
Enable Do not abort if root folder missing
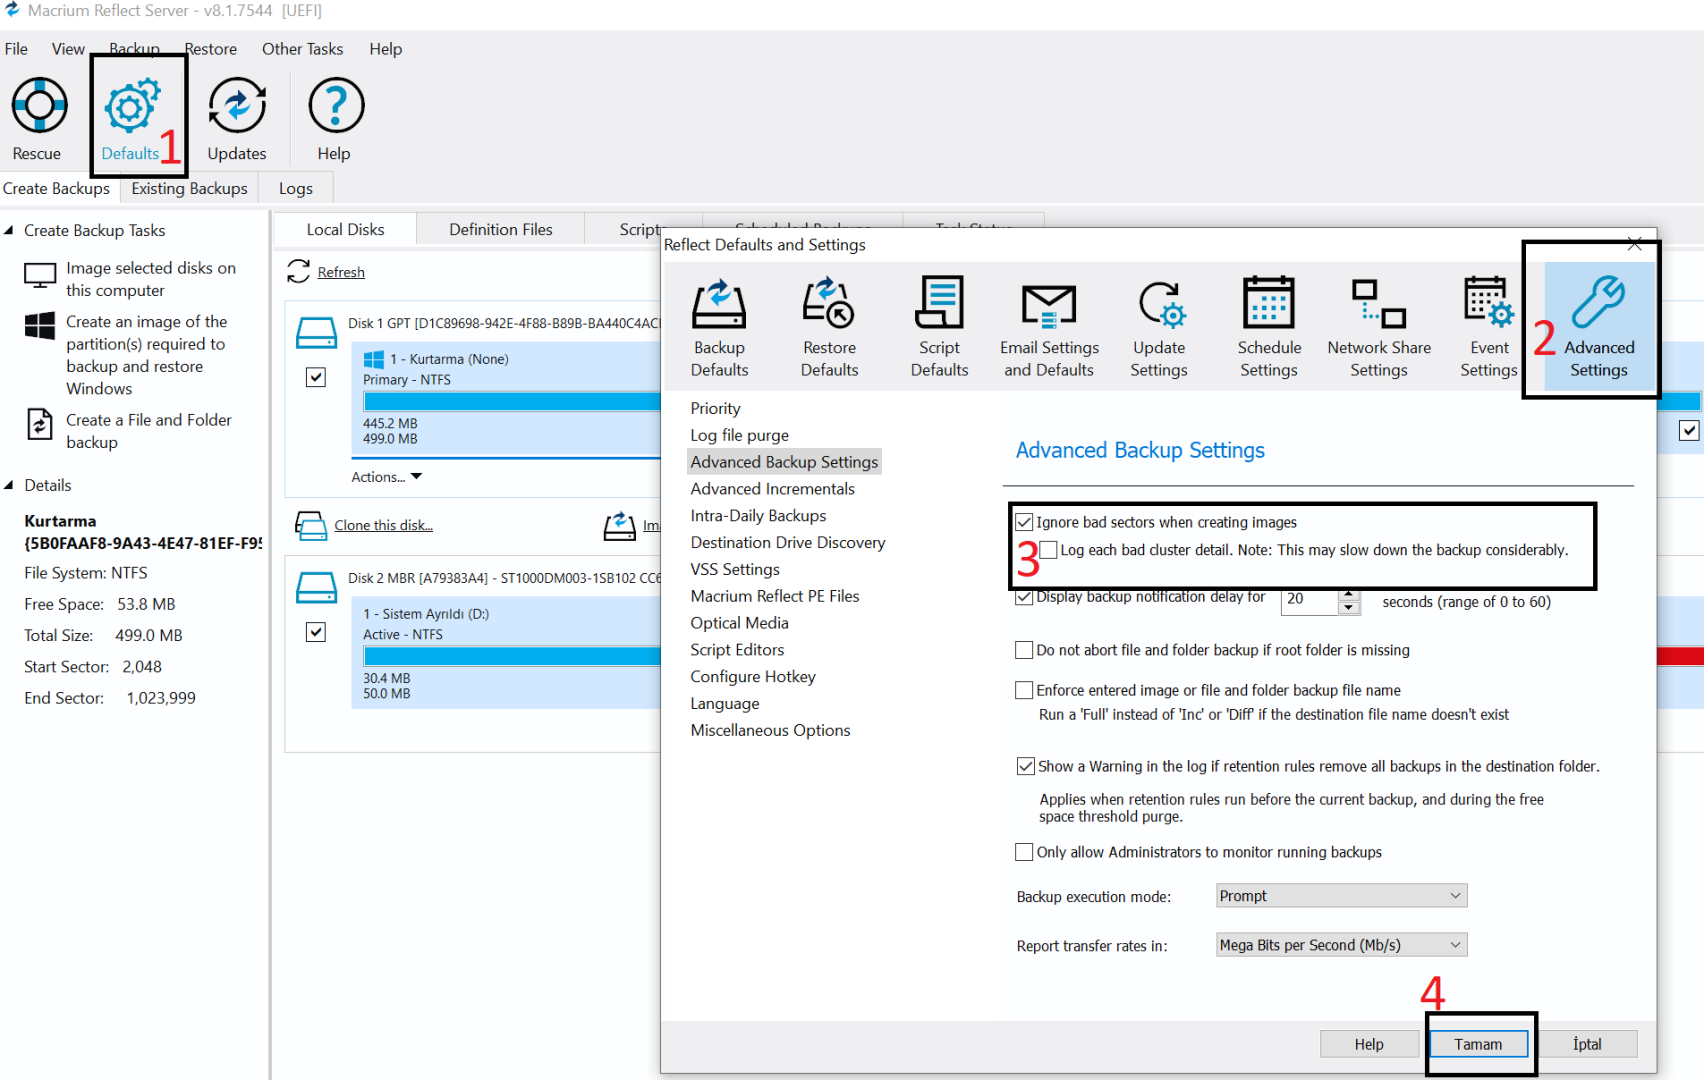(1024, 650)
